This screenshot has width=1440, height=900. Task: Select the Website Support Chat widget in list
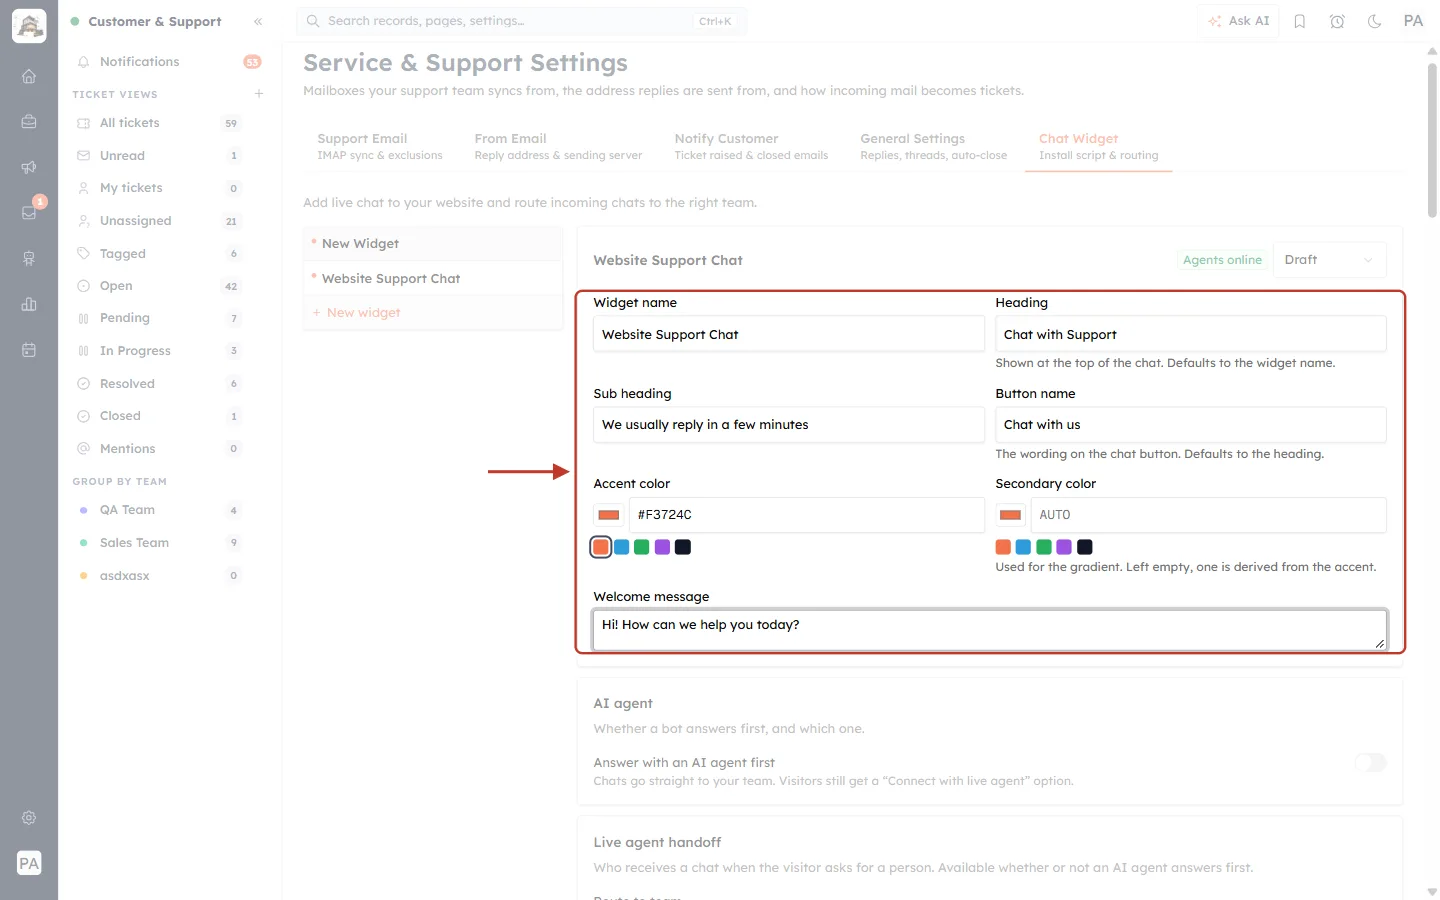[433, 279]
